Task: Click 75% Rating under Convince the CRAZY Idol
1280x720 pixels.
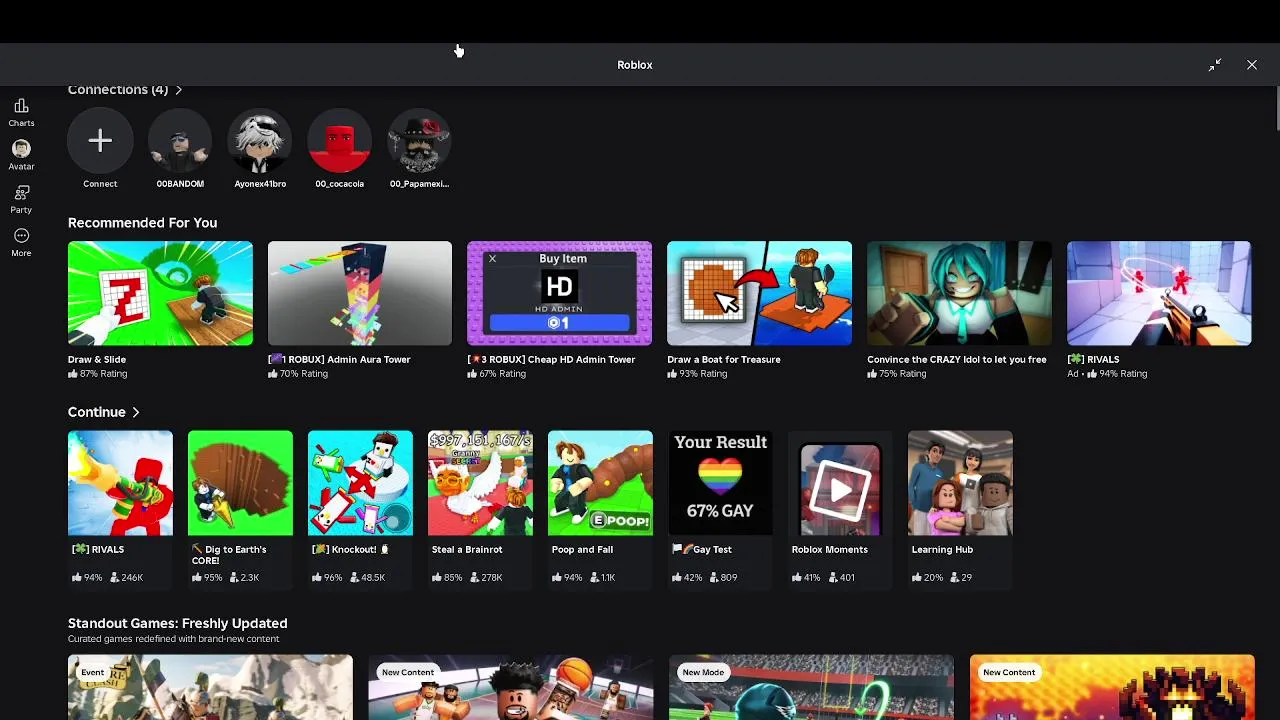Action: 897,374
